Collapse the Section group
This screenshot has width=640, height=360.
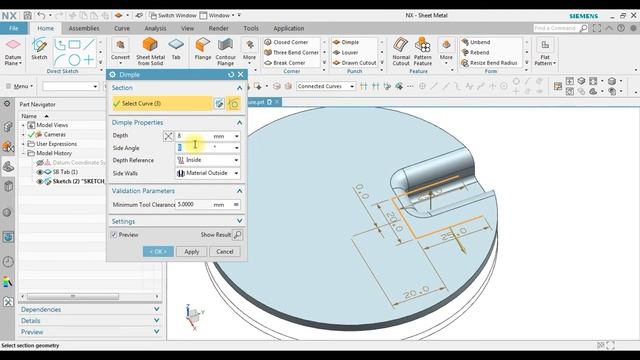[x=239, y=88]
